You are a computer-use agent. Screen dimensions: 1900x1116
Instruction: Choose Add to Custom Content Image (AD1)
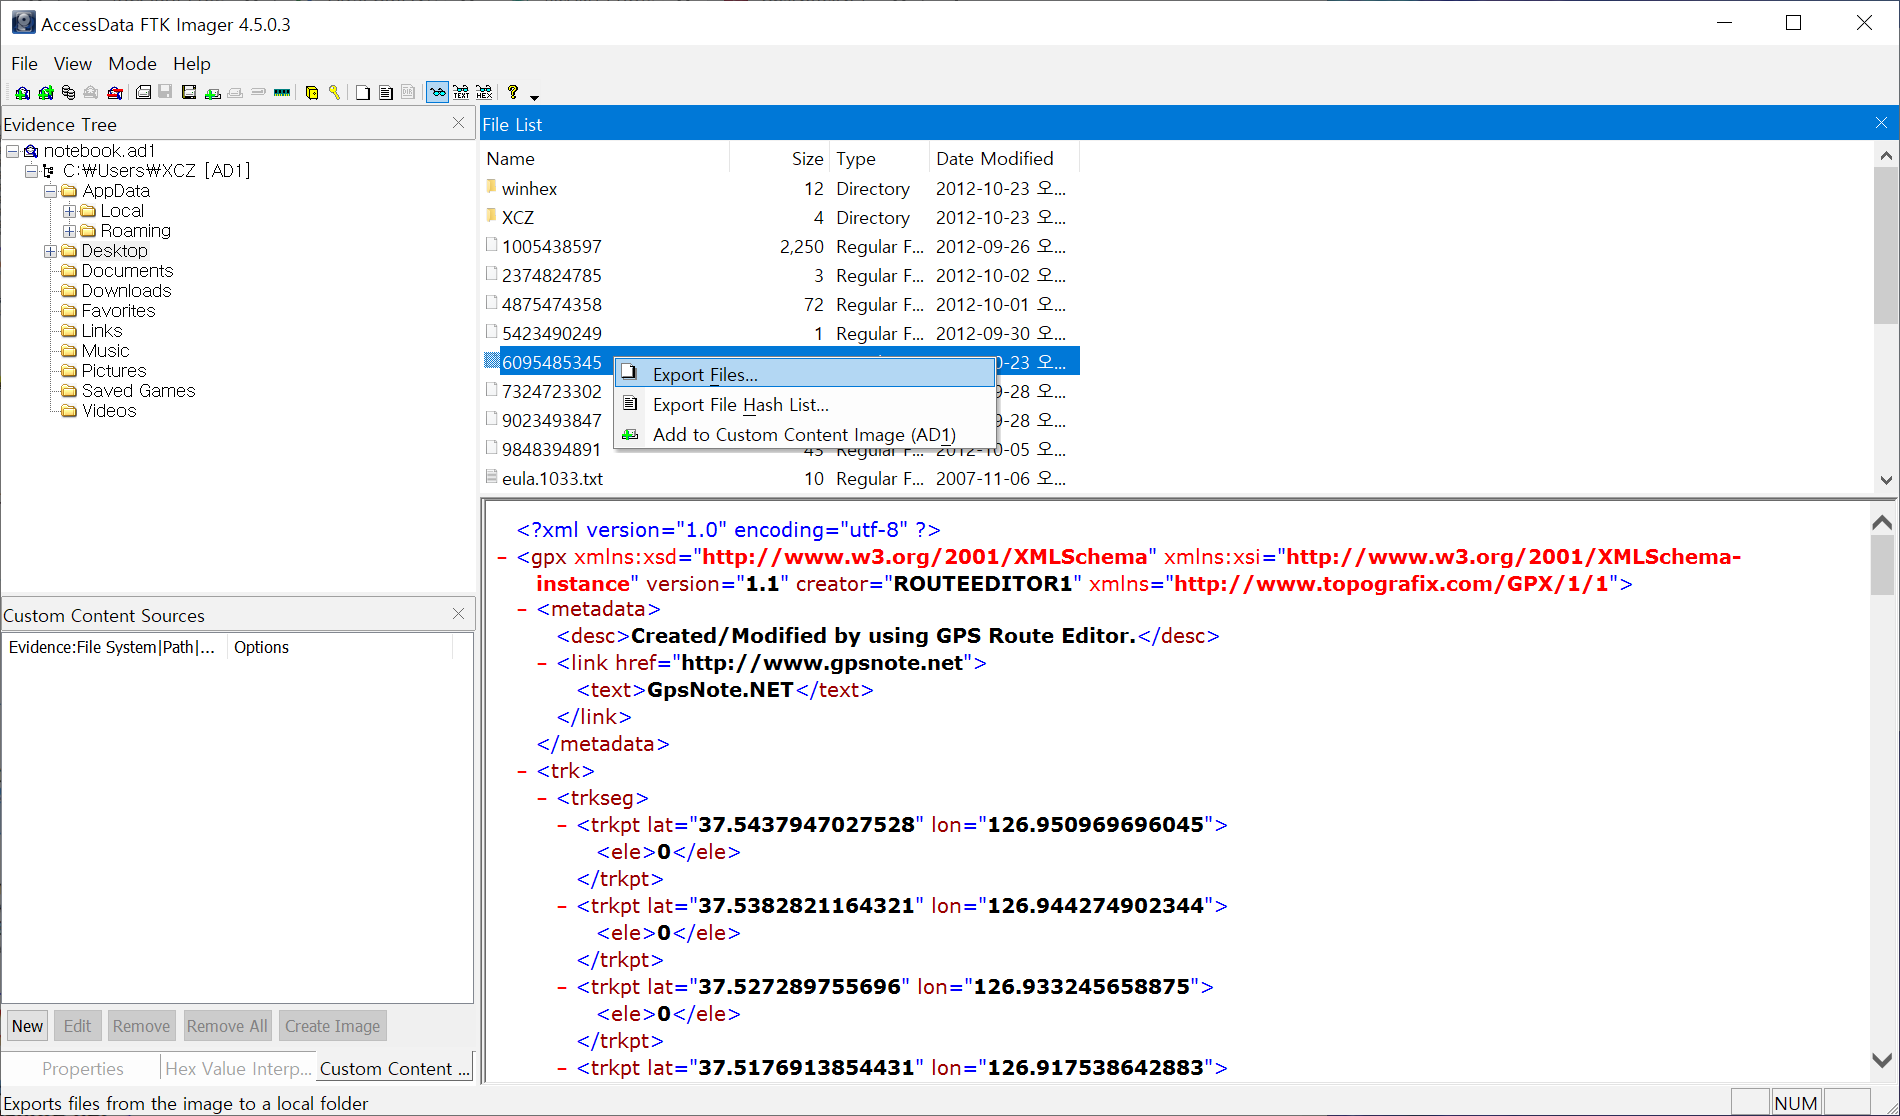pyautogui.click(x=805, y=434)
